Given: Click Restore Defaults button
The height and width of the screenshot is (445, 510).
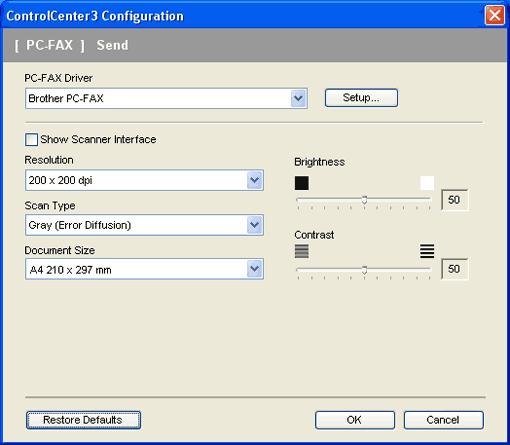Looking at the screenshot, I should tap(83, 420).
